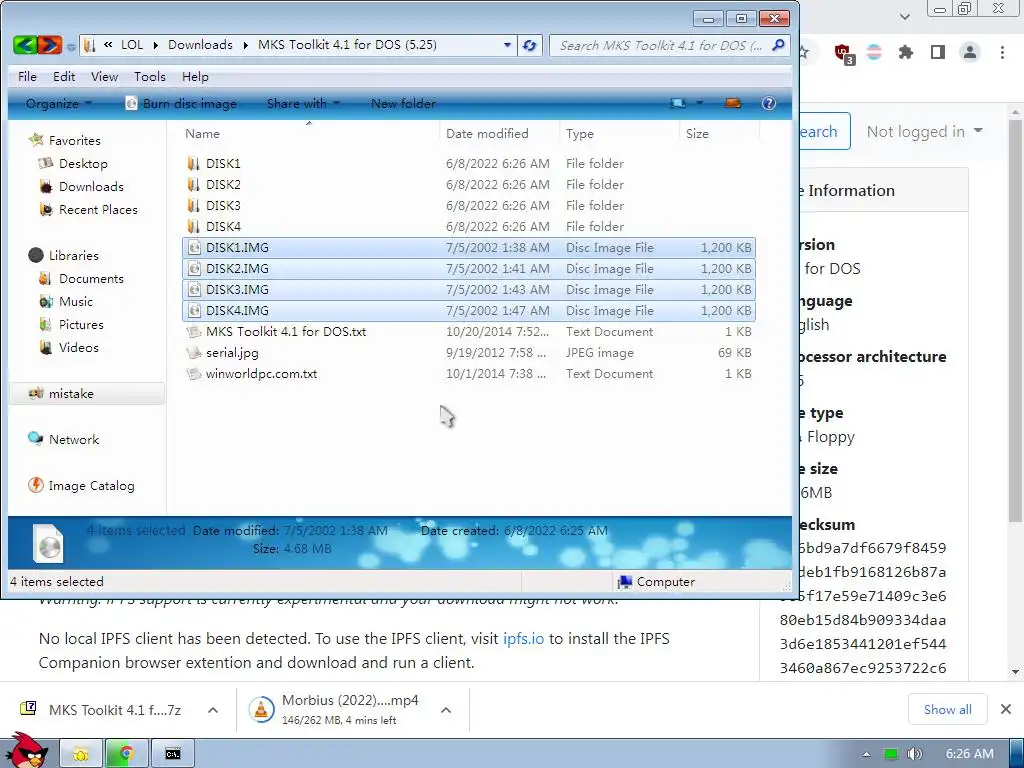Sort by Date modified column header
Screen dimensions: 1024x768
pyautogui.click(x=487, y=133)
